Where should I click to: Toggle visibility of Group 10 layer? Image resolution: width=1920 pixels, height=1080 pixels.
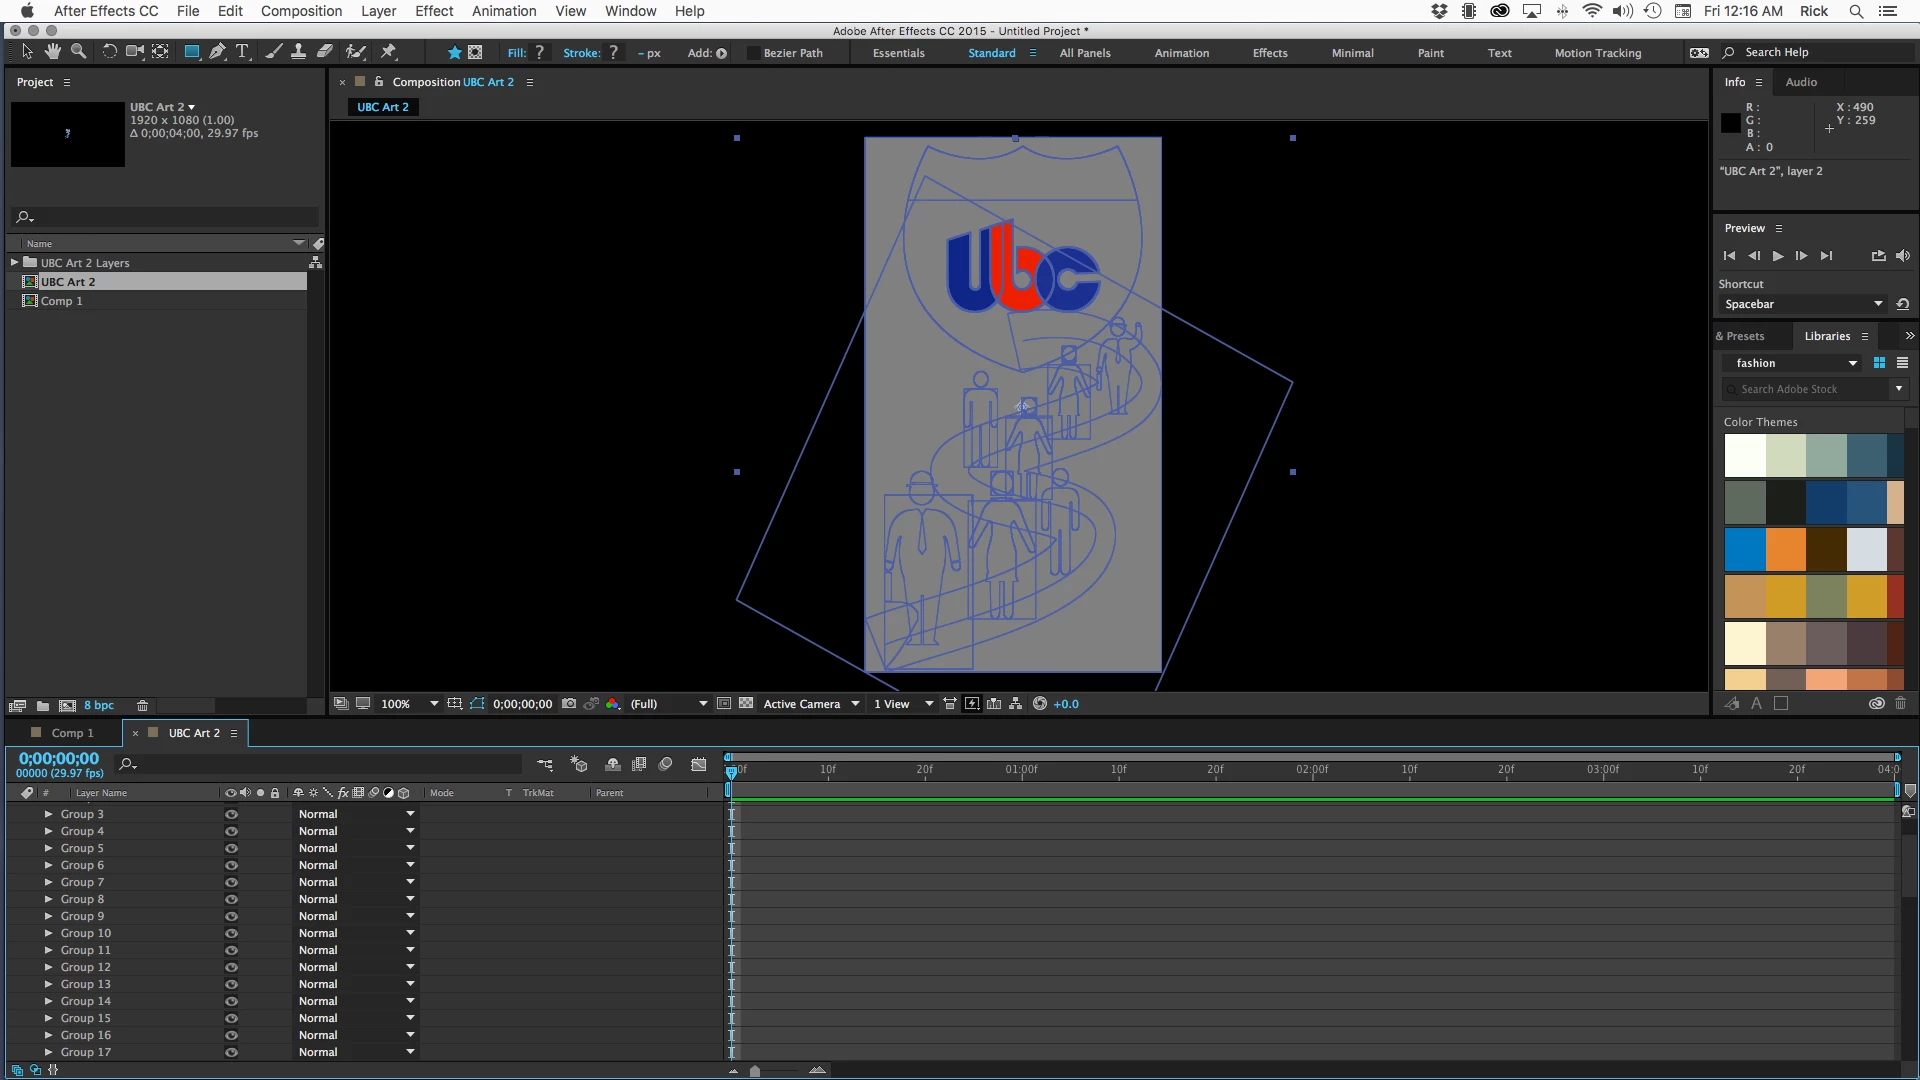(231, 933)
